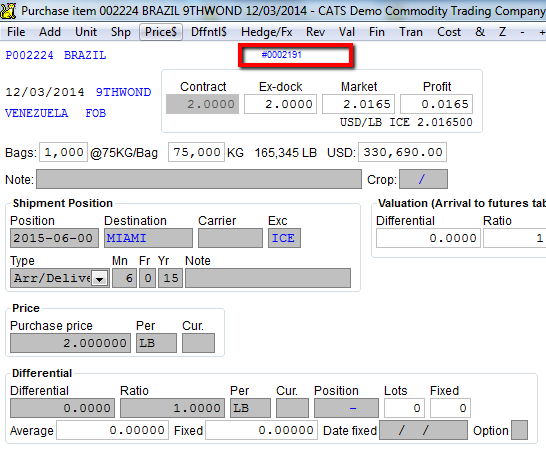Click the Fixed lots field next to Lots

[450, 408]
